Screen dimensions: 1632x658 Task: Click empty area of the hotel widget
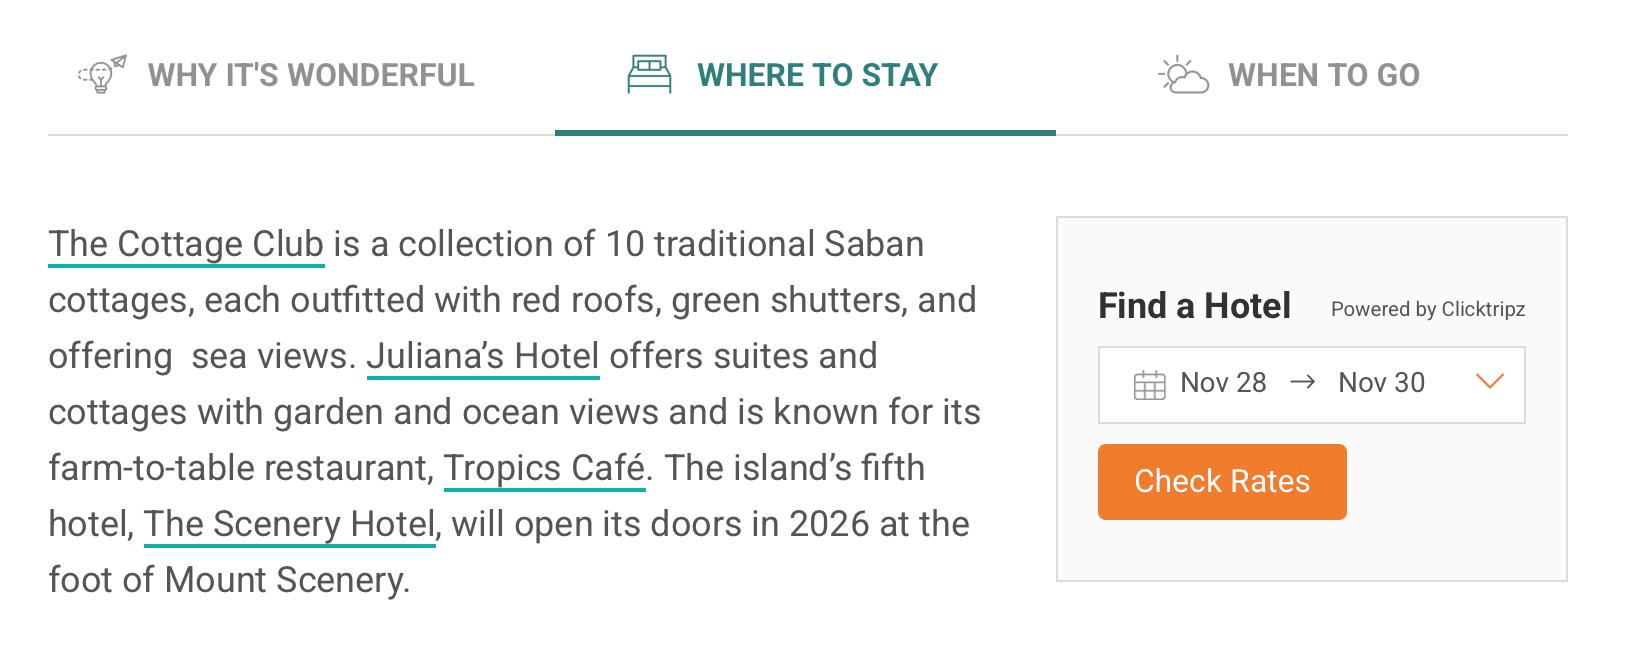point(1450,520)
